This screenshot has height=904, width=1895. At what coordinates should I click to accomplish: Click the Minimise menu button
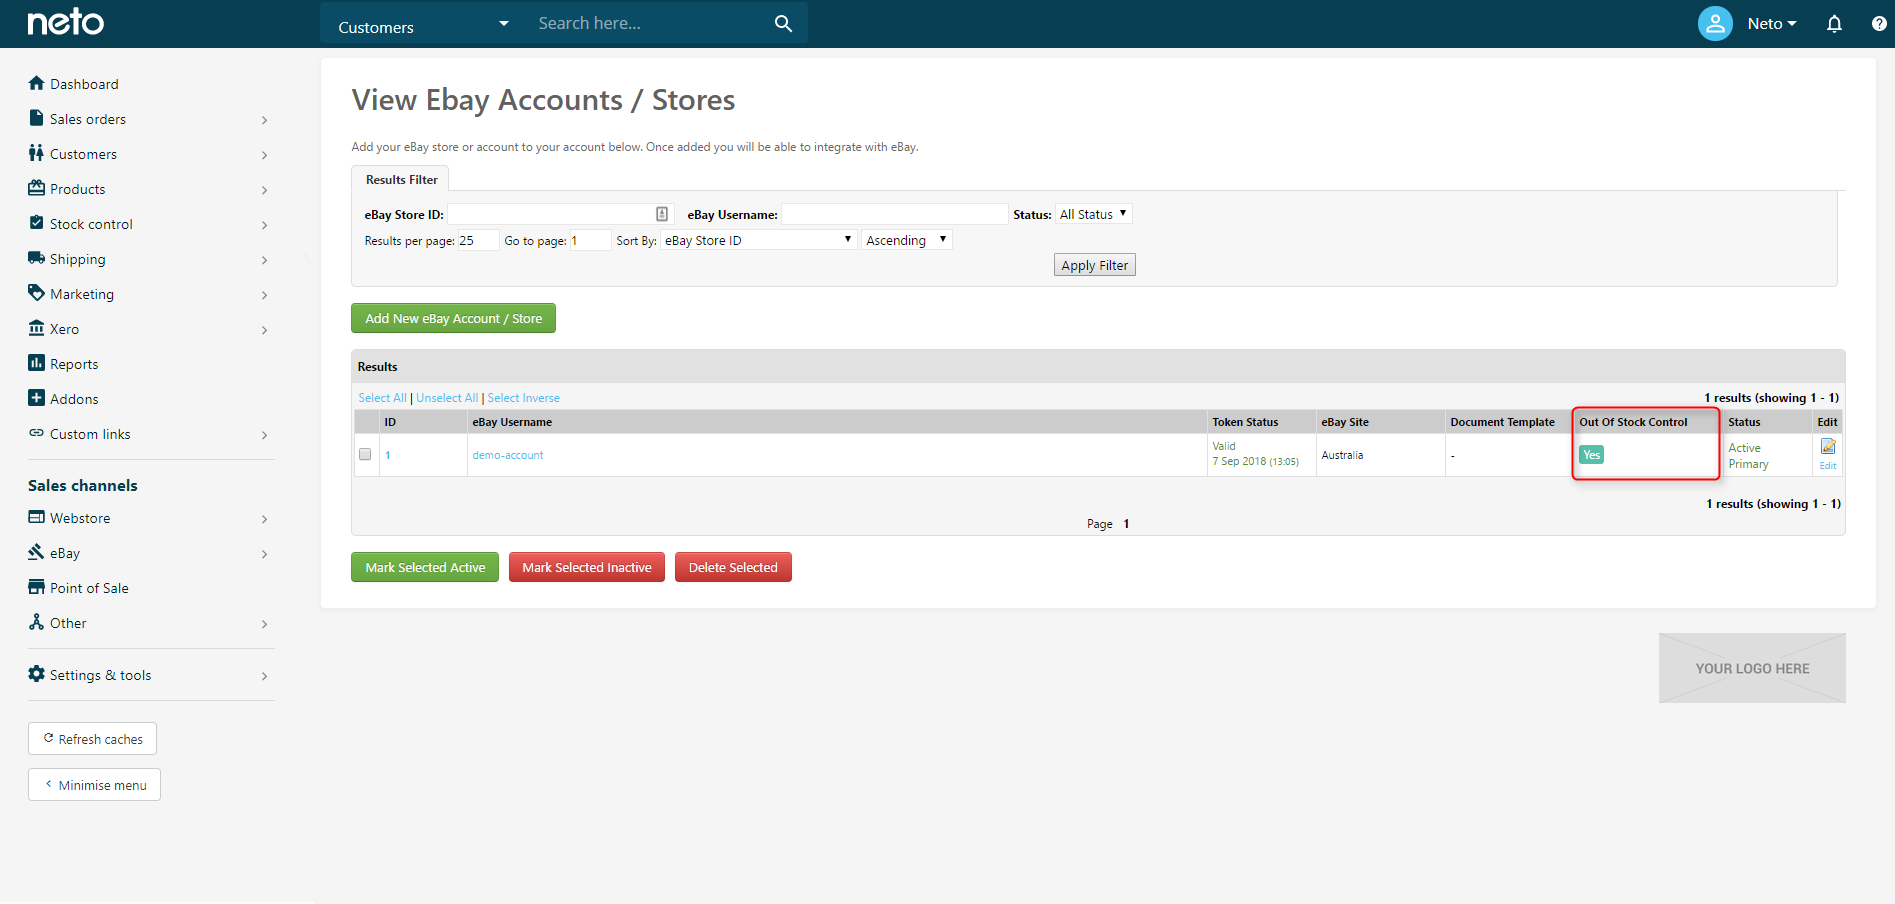94,785
